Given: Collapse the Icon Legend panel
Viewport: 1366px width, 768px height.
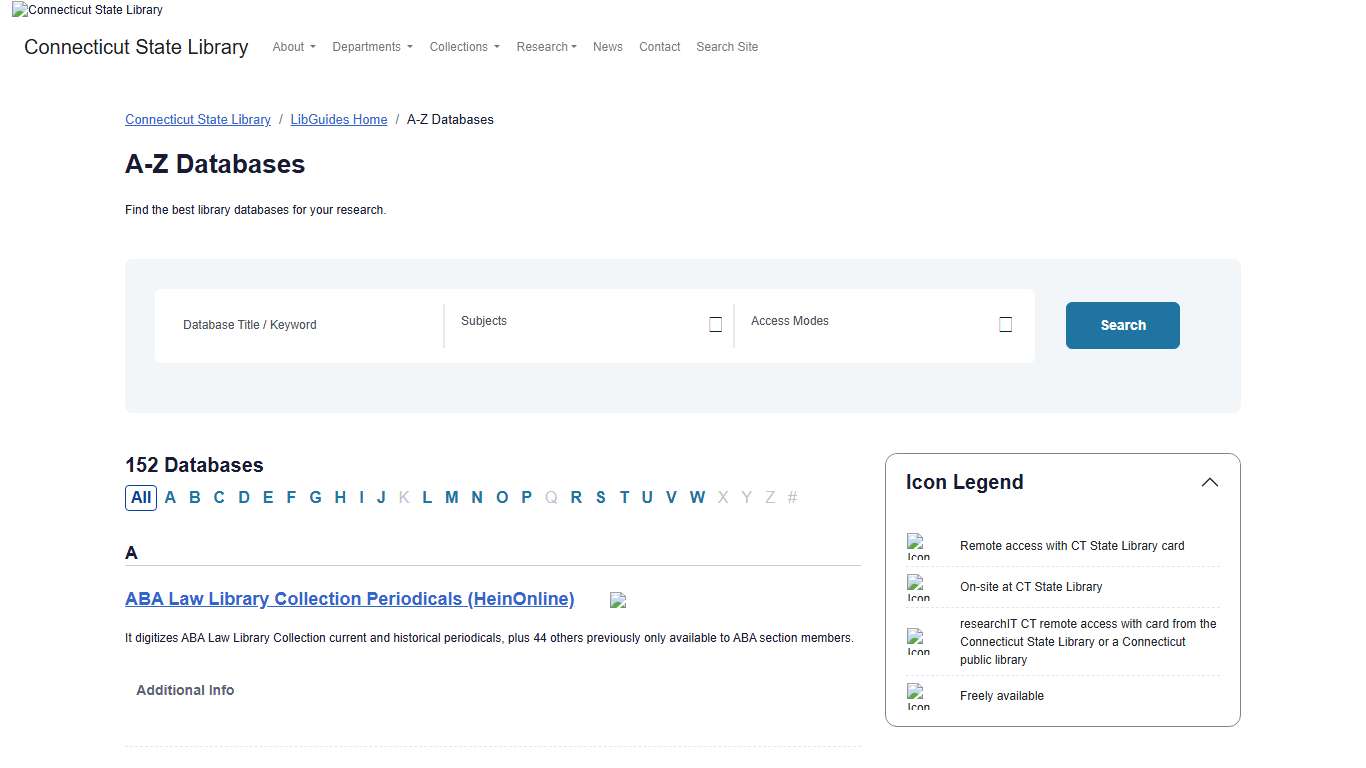Looking at the screenshot, I should [x=1209, y=482].
